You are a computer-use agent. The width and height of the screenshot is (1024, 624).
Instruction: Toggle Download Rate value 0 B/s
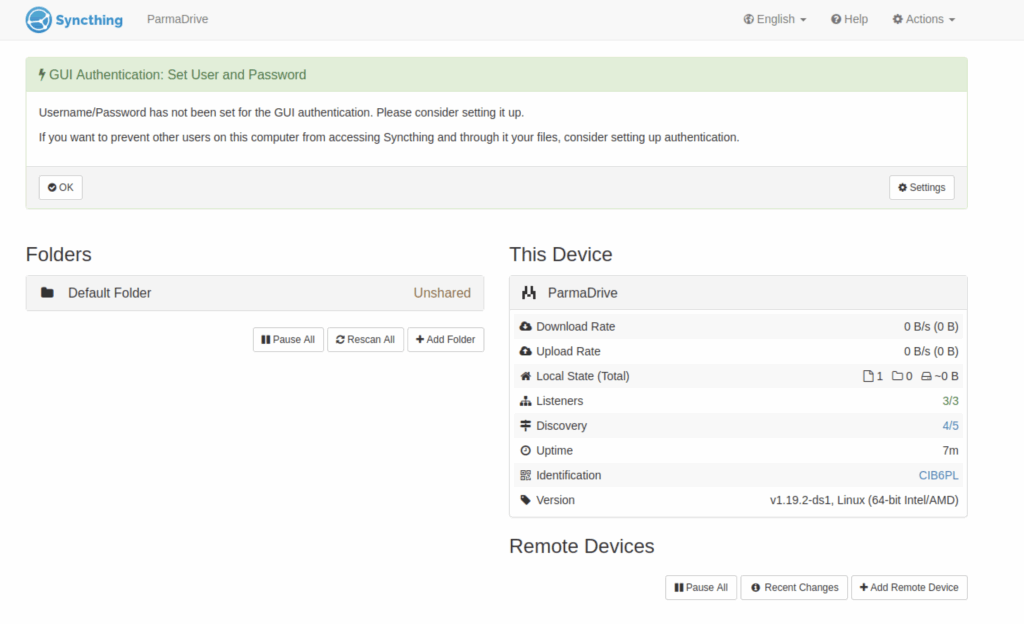[931, 326]
